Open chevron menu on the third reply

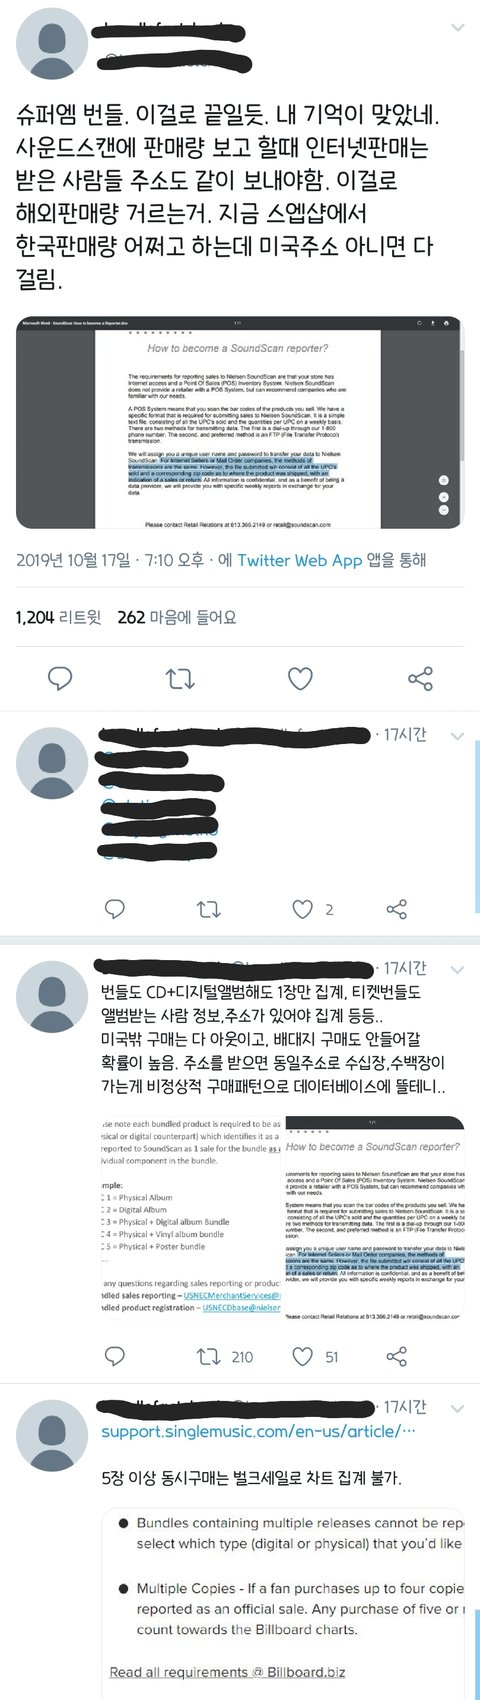457,970
